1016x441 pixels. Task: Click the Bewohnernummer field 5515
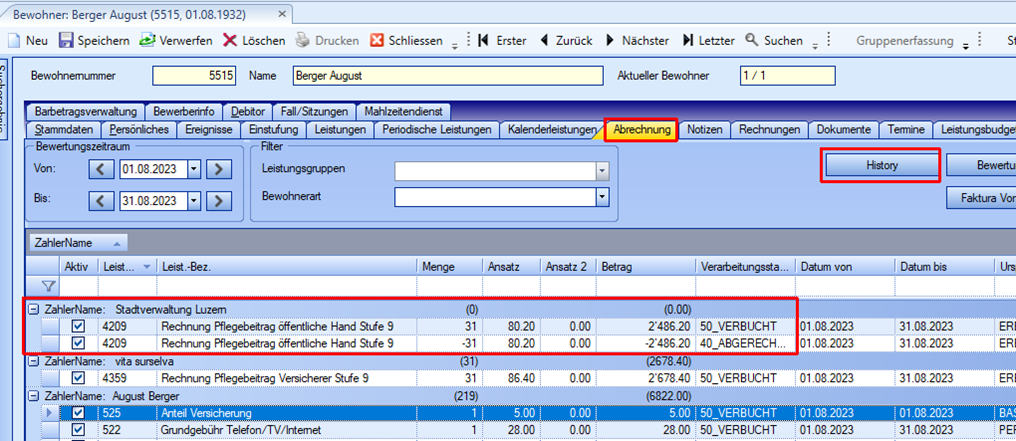pyautogui.click(x=194, y=76)
